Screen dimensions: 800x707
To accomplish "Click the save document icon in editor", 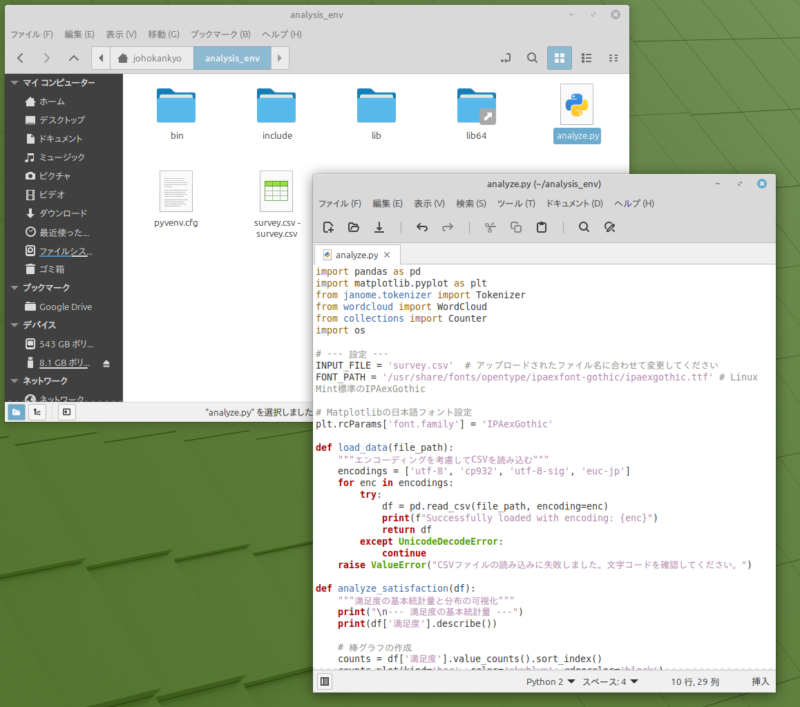I will coord(379,227).
